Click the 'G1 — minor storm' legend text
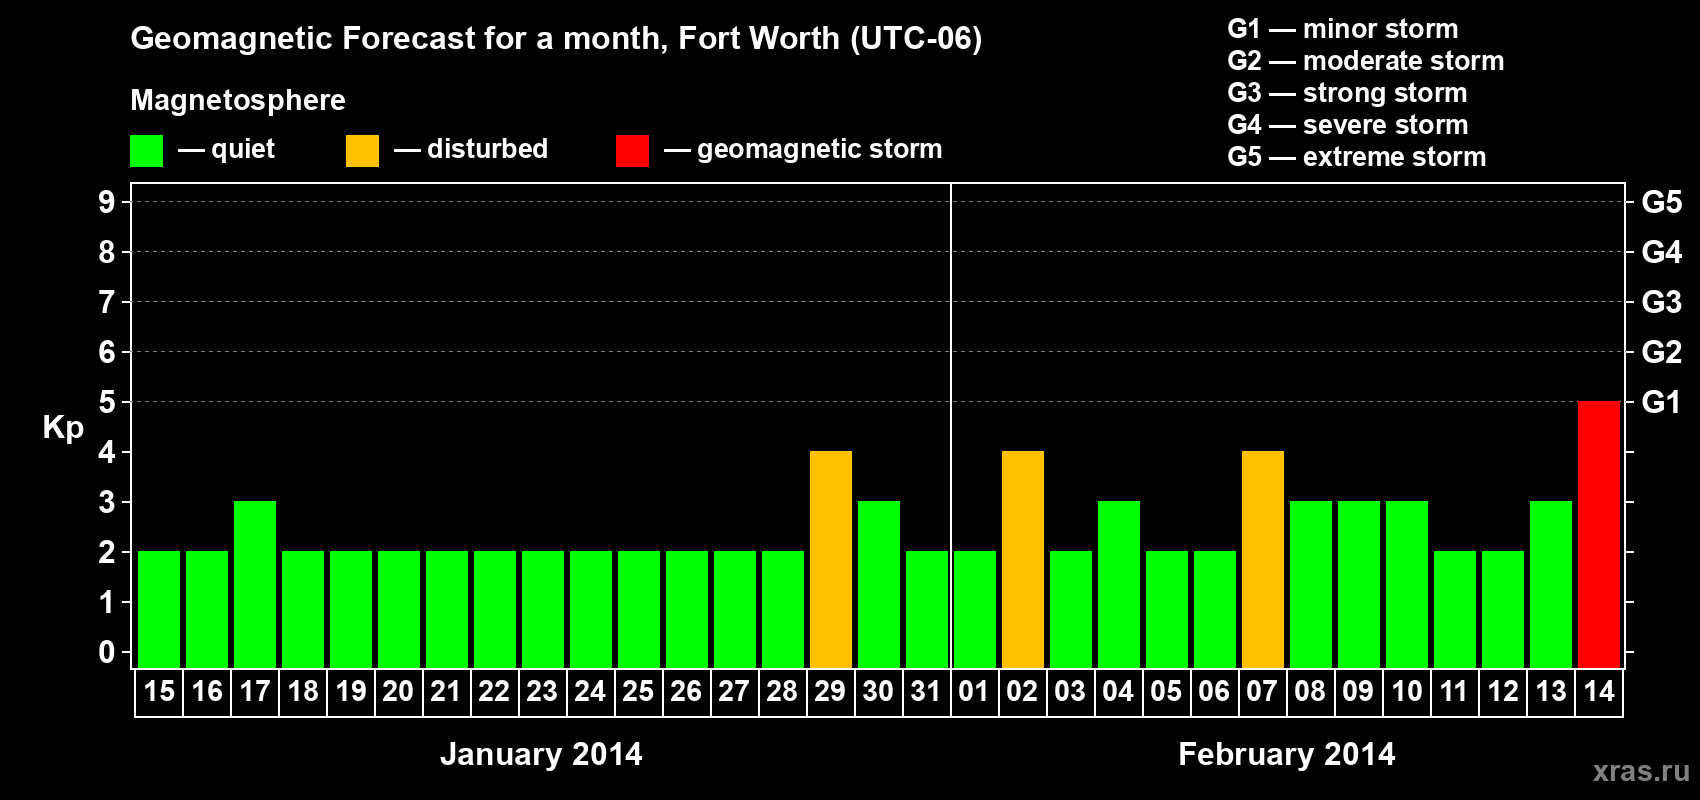 pos(1342,29)
